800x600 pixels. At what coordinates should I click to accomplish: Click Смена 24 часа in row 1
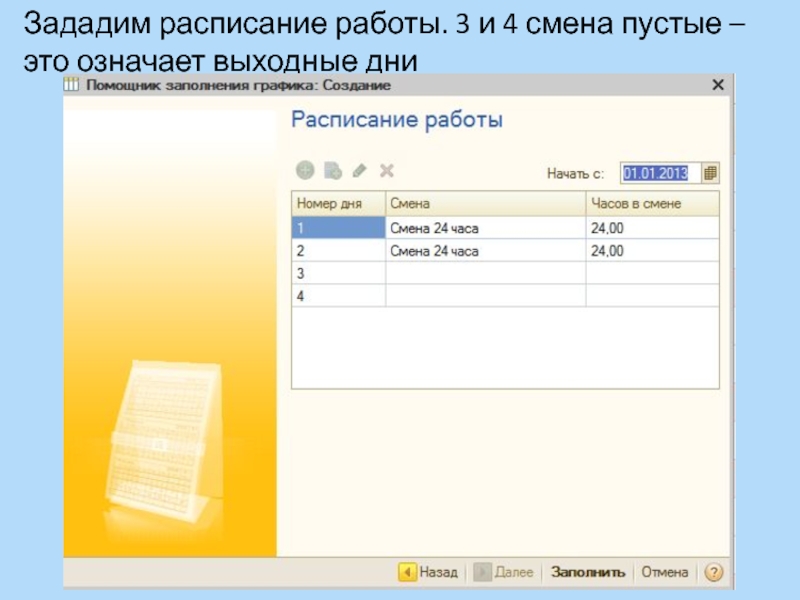(x=485, y=228)
